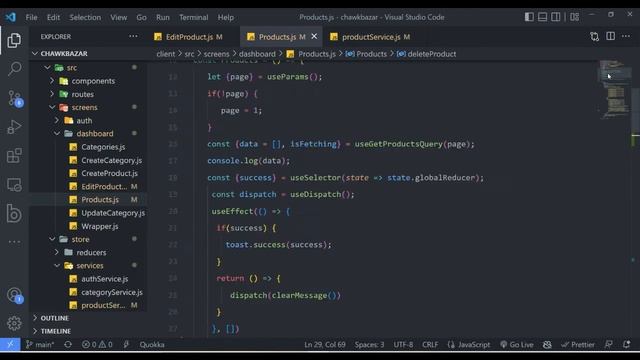Open the Bracketeer 'b' activity icon
The image size is (640, 360).
[x=14, y=213]
